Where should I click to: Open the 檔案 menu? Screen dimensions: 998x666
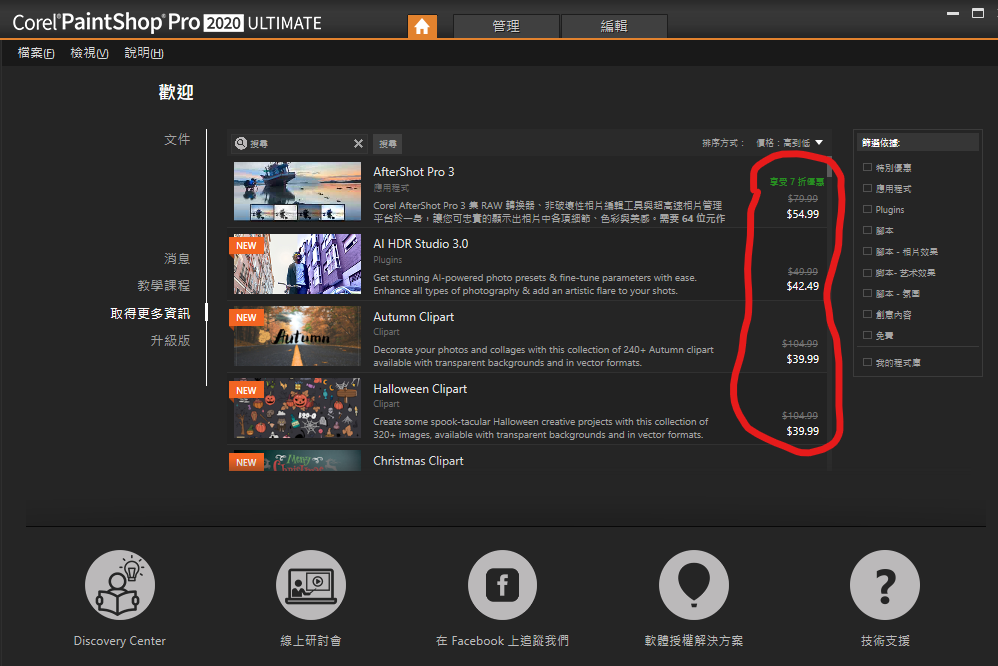coord(36,53)
